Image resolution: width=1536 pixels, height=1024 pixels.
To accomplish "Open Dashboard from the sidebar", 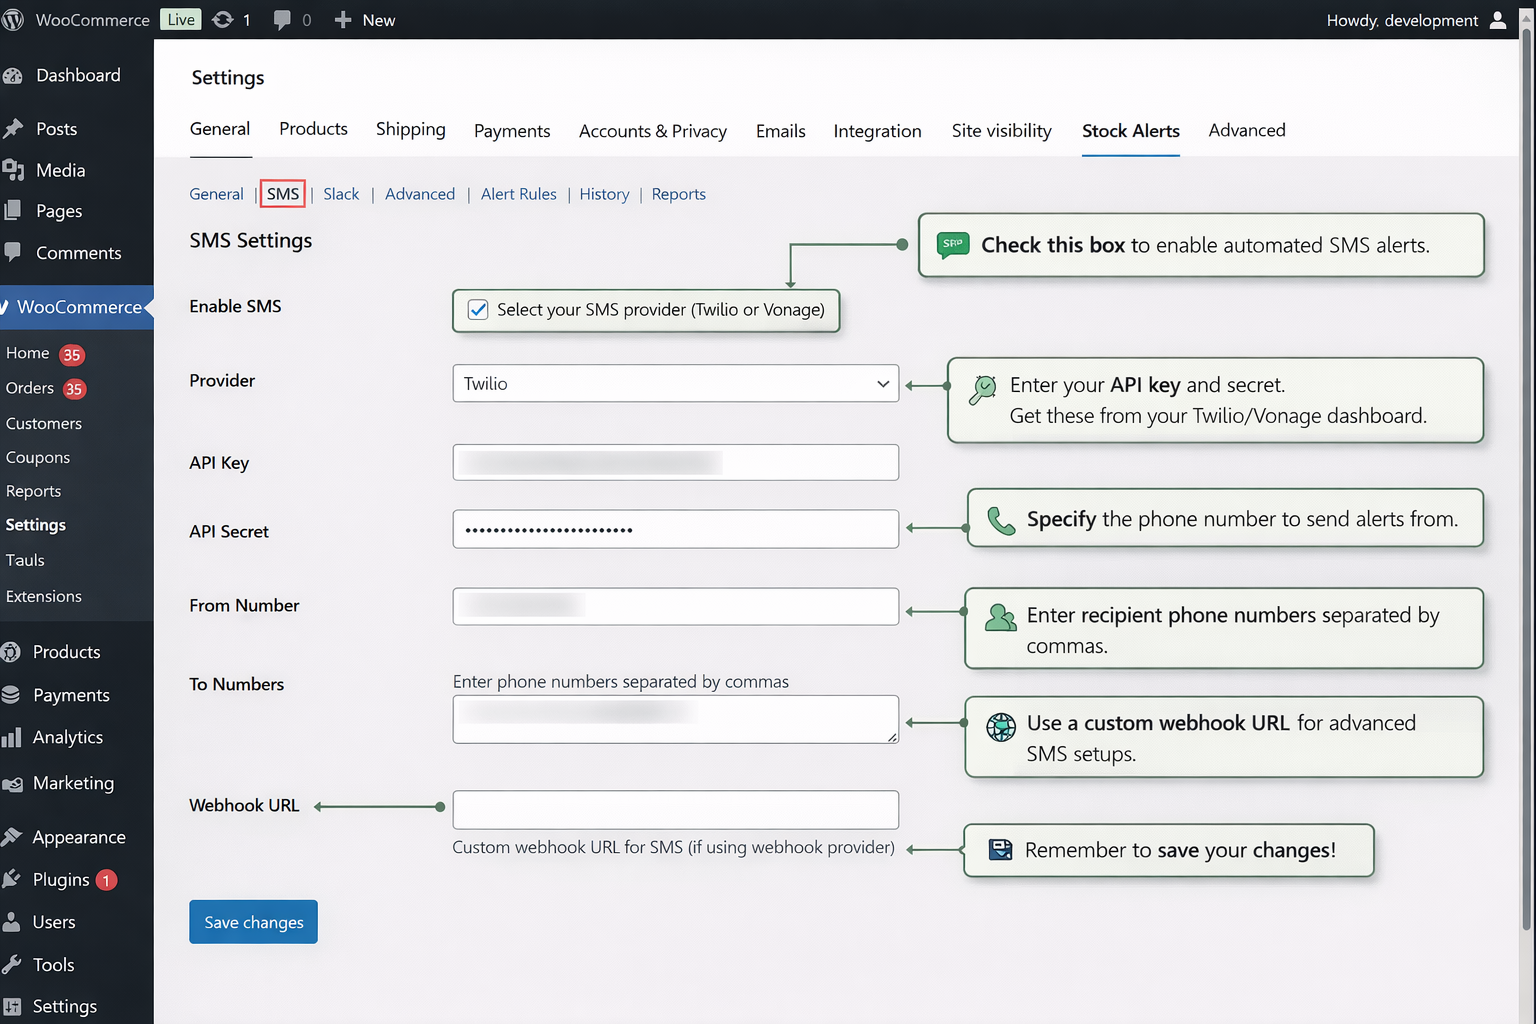I will [77, 76].
